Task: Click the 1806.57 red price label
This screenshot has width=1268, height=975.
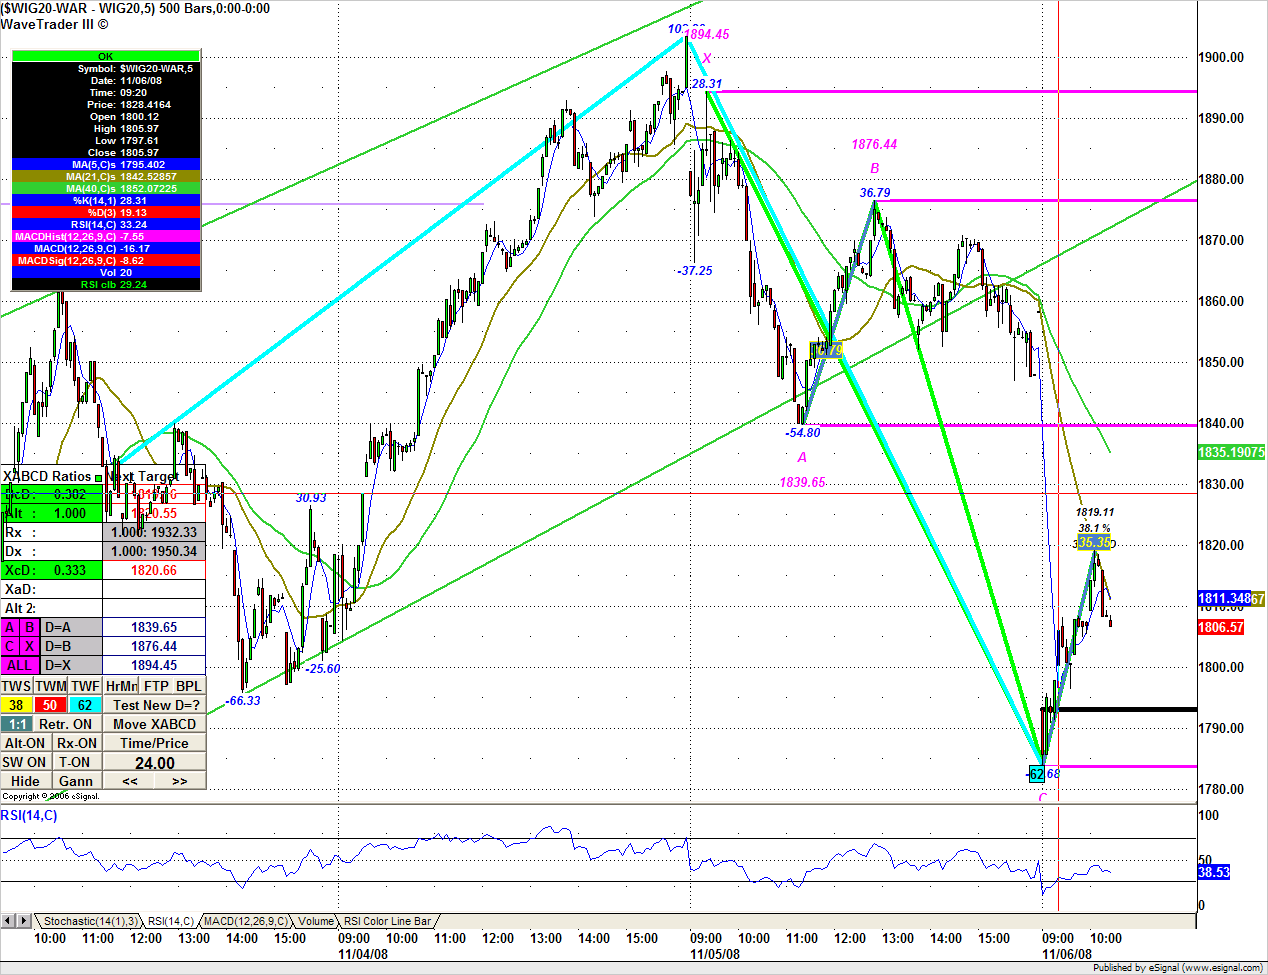Action: pyautogui.click(x=1221, y=627)
